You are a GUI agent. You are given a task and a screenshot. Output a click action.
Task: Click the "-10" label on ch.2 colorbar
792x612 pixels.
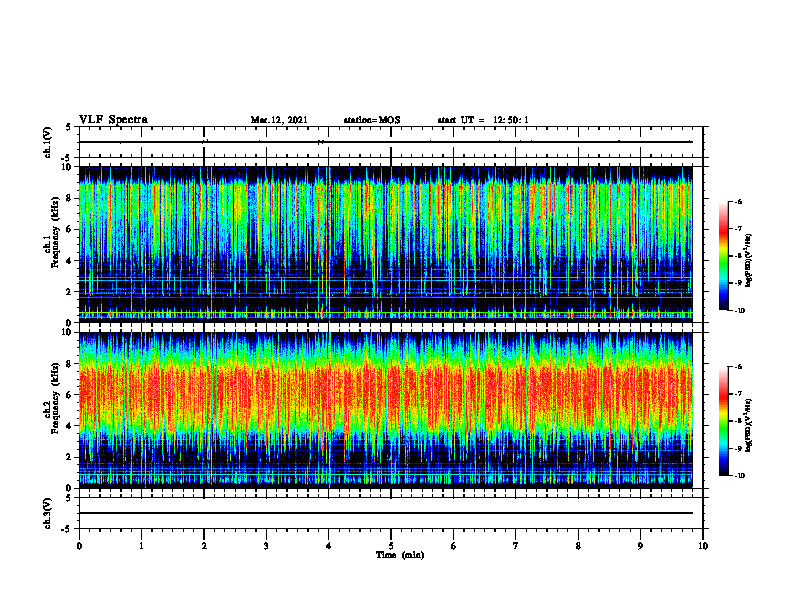(739, 476)
